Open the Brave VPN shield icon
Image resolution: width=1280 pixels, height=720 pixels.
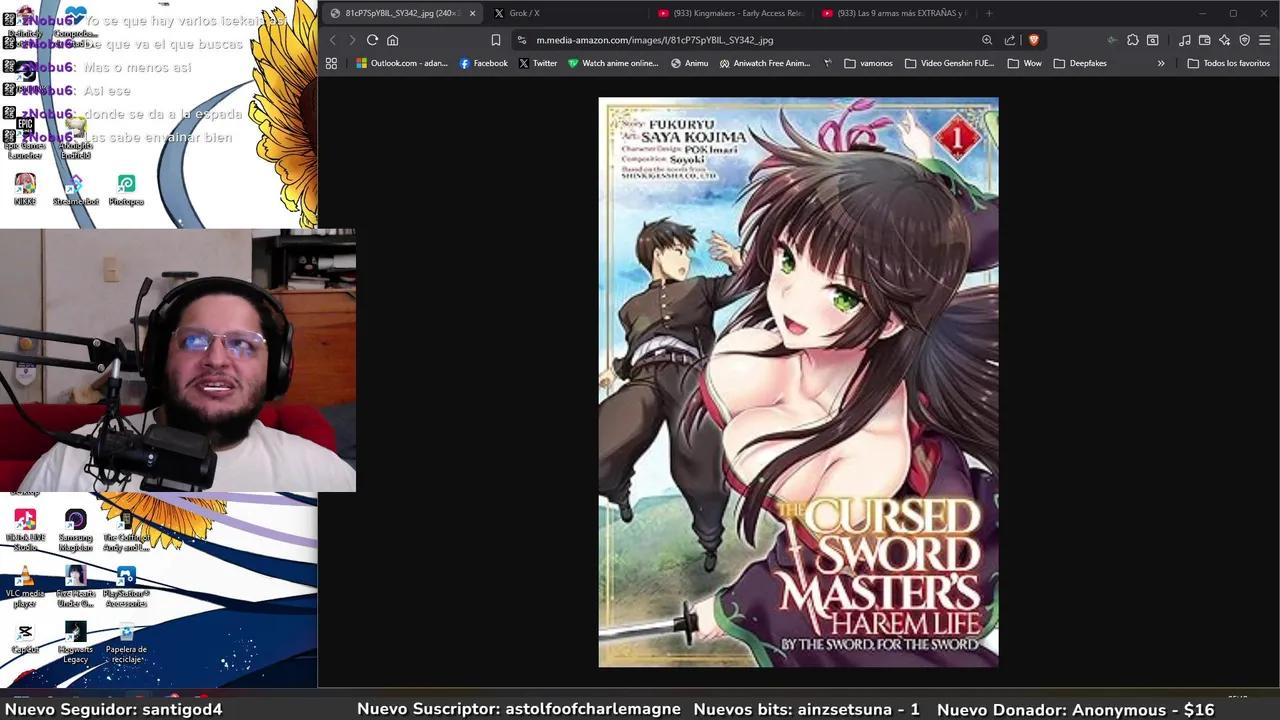(x=1245, y=40)
